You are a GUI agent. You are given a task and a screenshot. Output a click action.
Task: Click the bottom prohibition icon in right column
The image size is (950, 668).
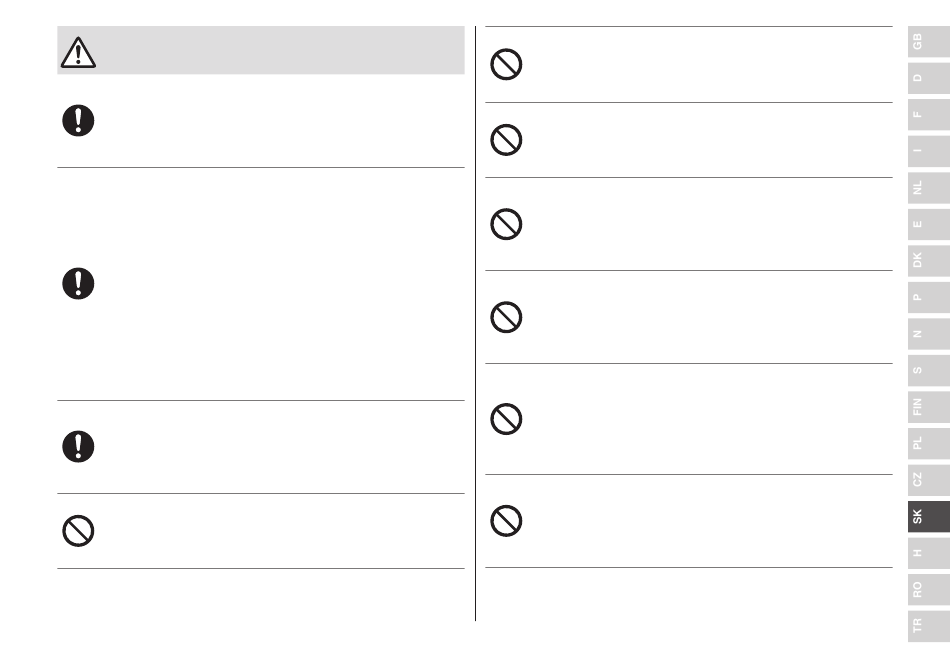(506, 521)
